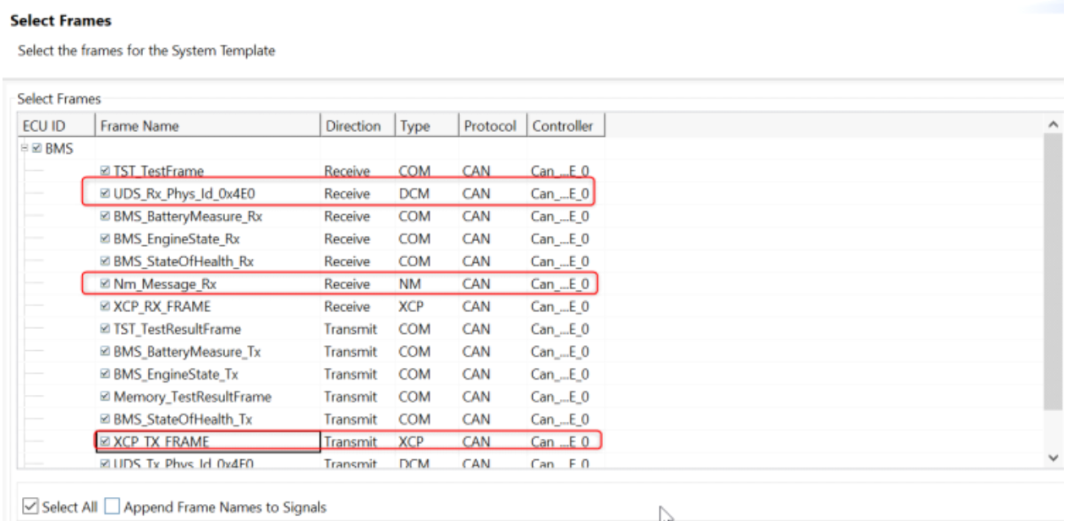Click Receive direction in BMS_StateOfHealth_Rx row

pos(347,262)
